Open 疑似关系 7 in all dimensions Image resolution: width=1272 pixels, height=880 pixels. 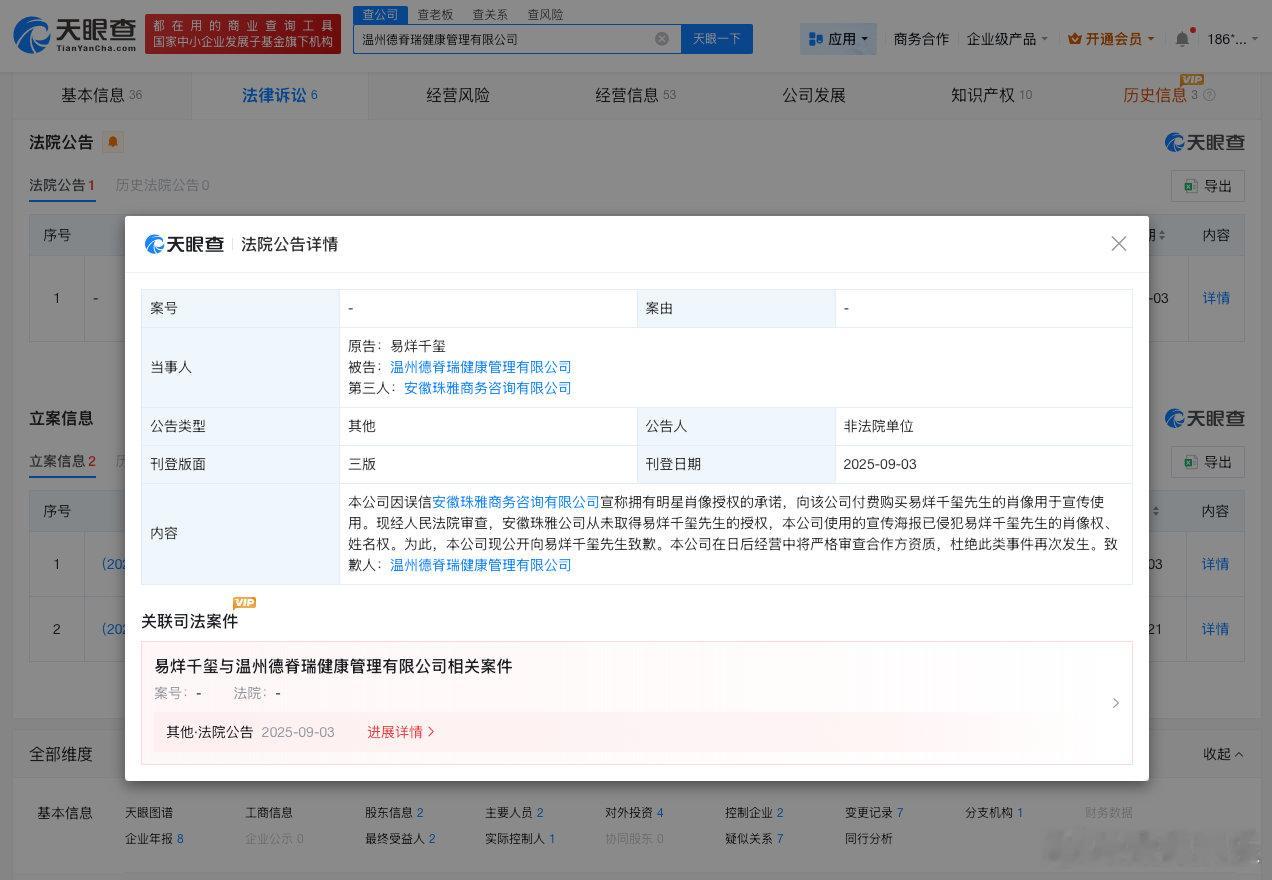pos(754,839)
